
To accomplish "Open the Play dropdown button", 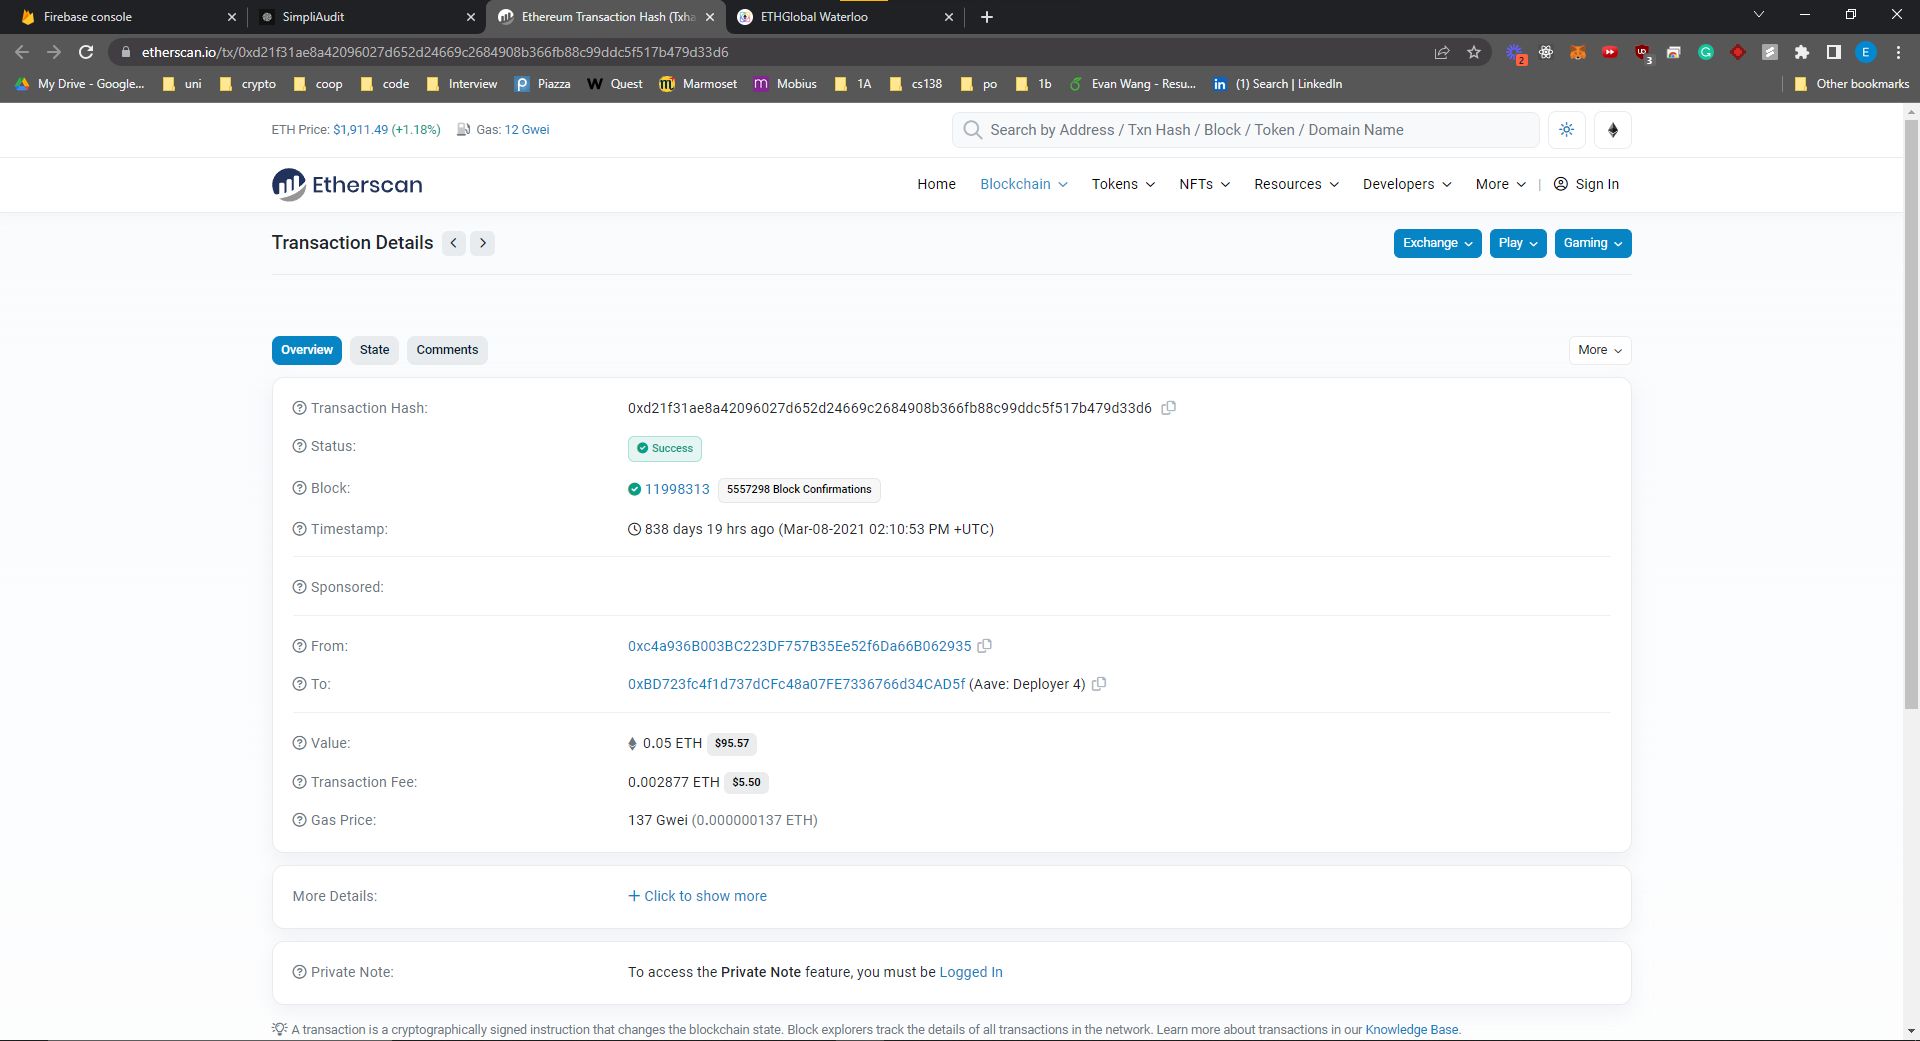I will point(1518,243).
